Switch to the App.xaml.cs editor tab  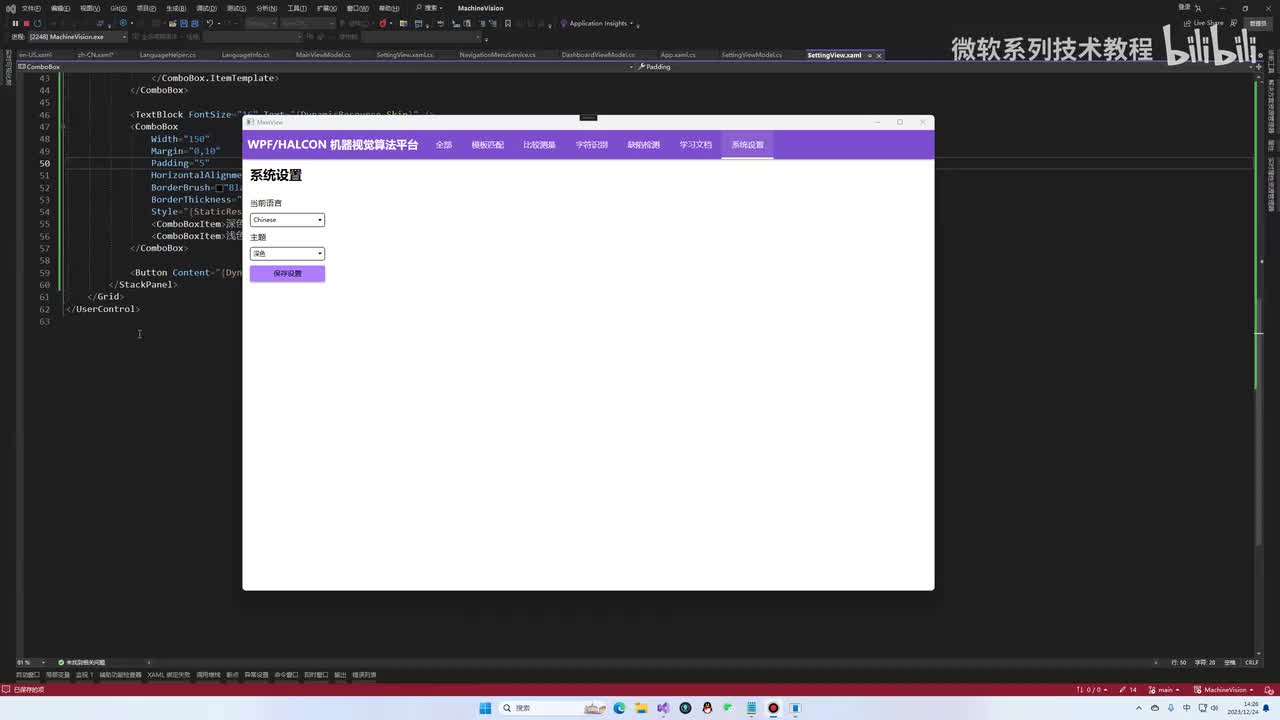[678, 55]
